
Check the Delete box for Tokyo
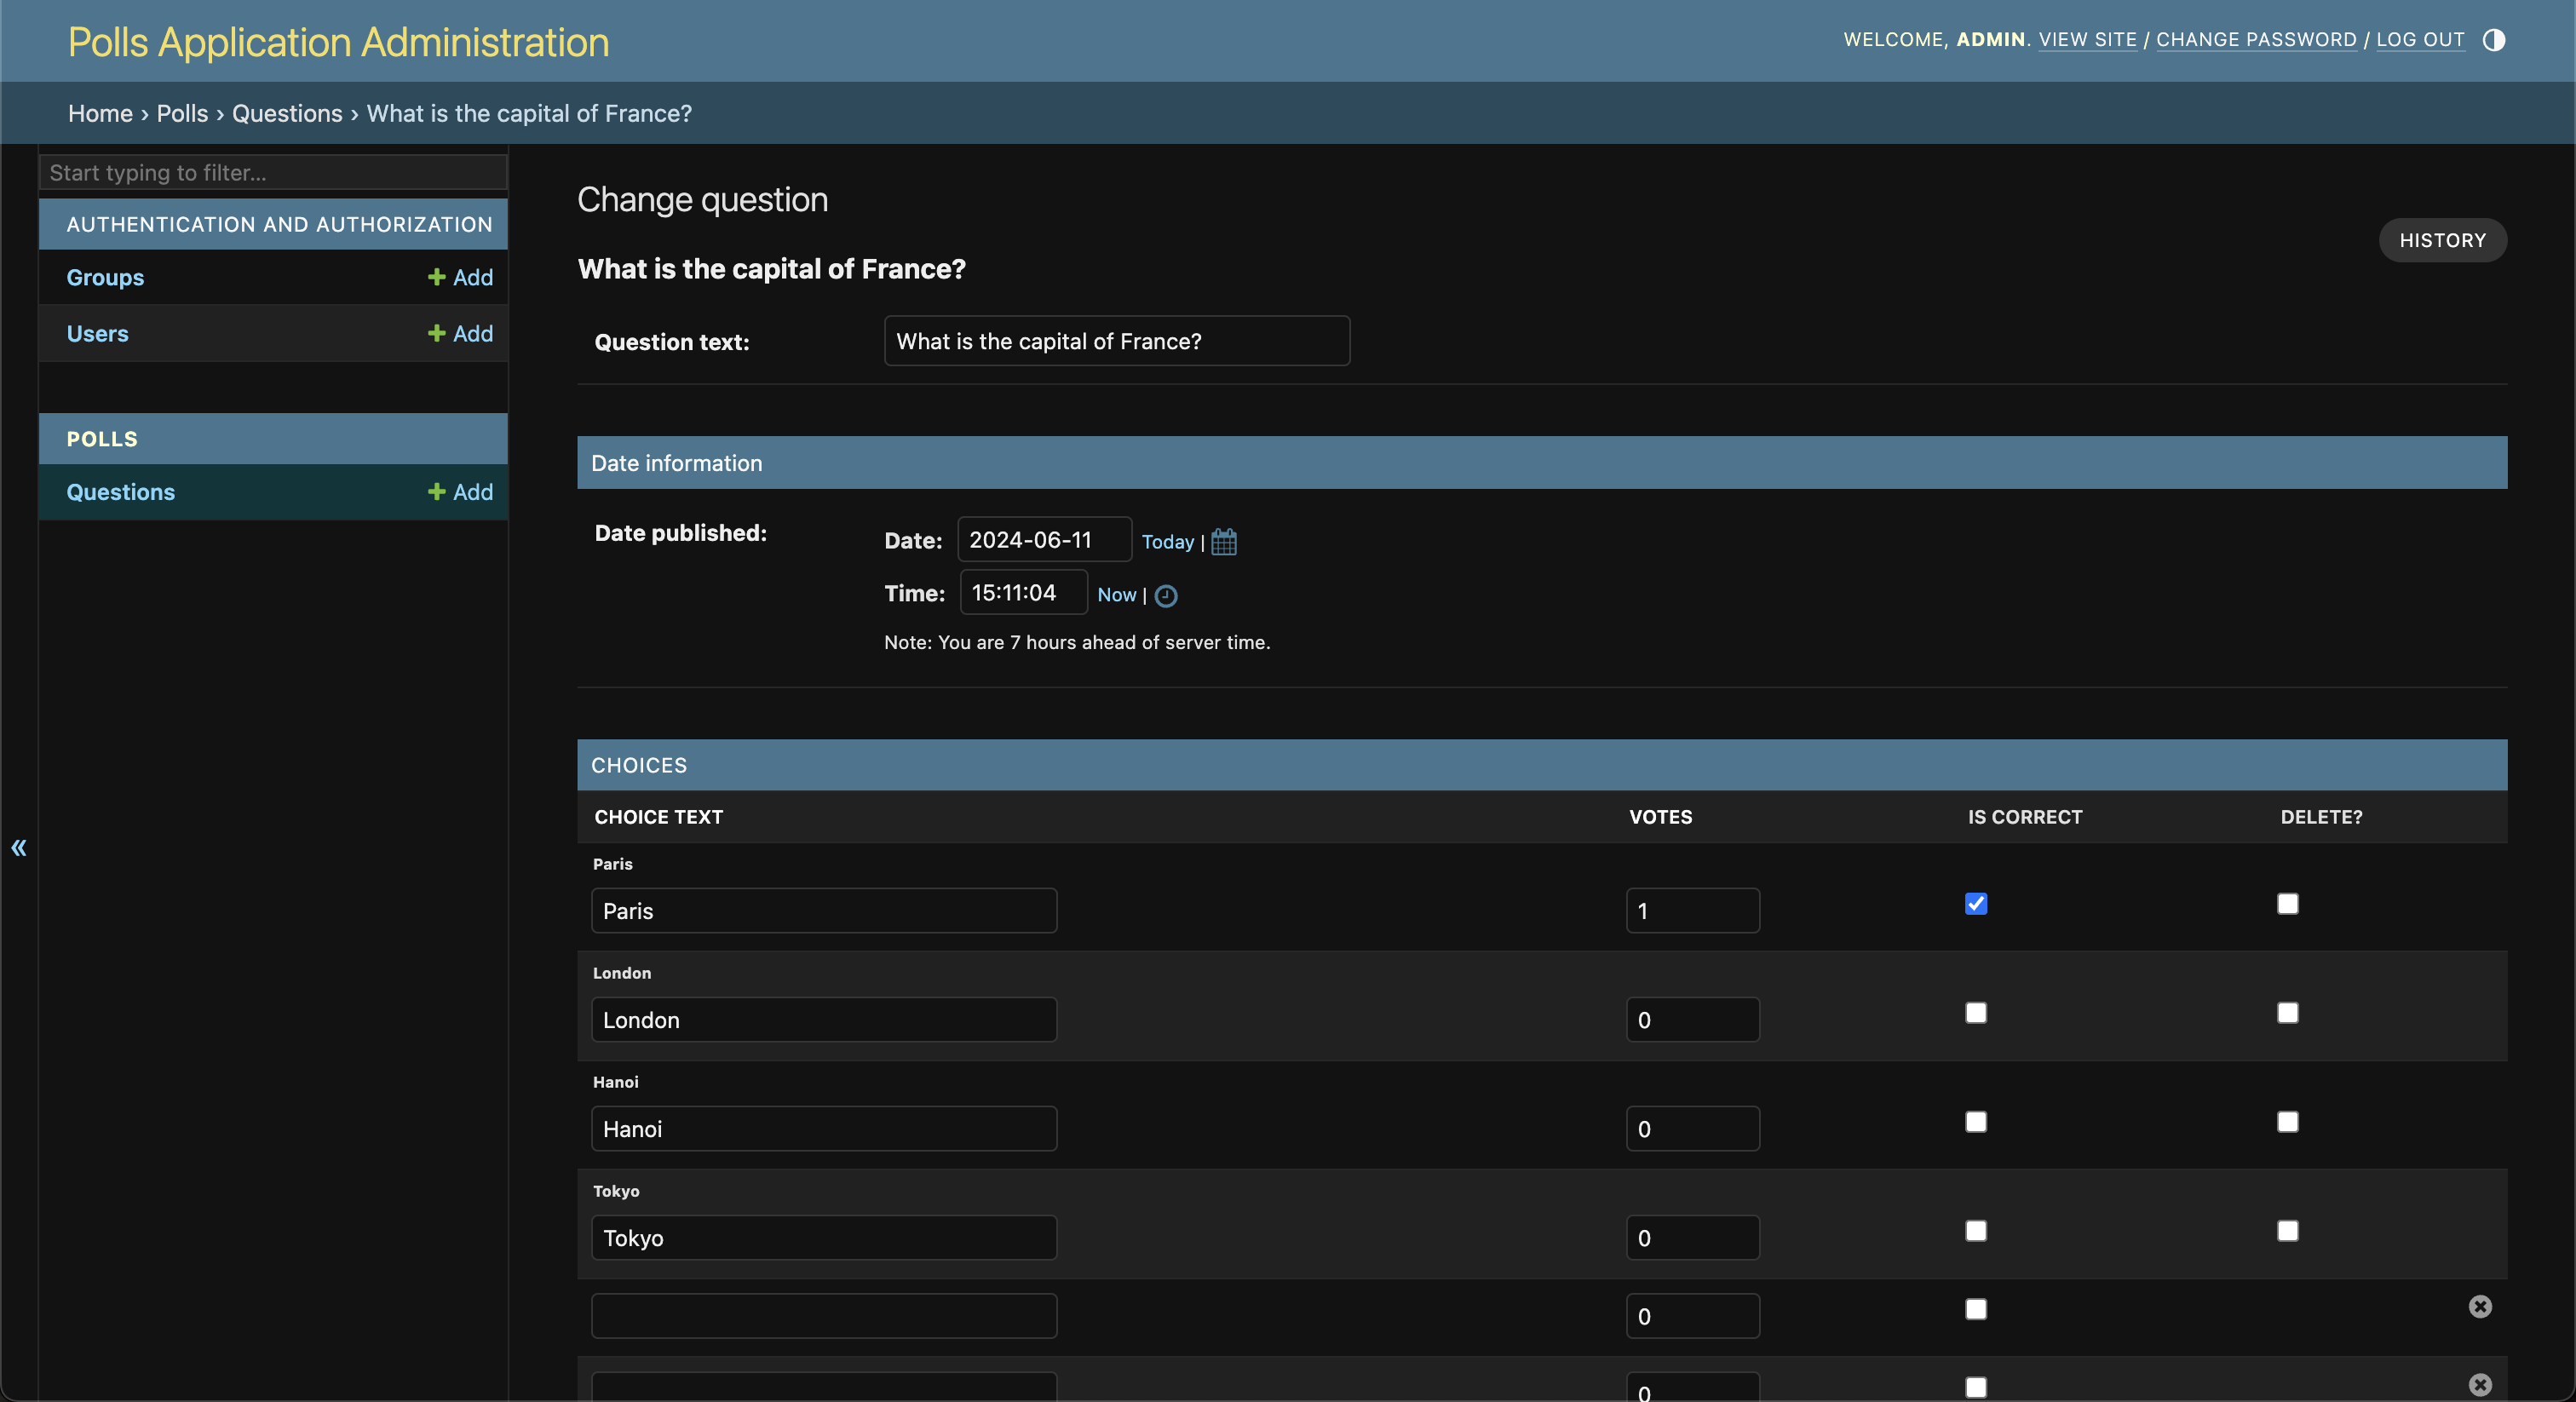pyautogui.click(x=2287, y=1231)
